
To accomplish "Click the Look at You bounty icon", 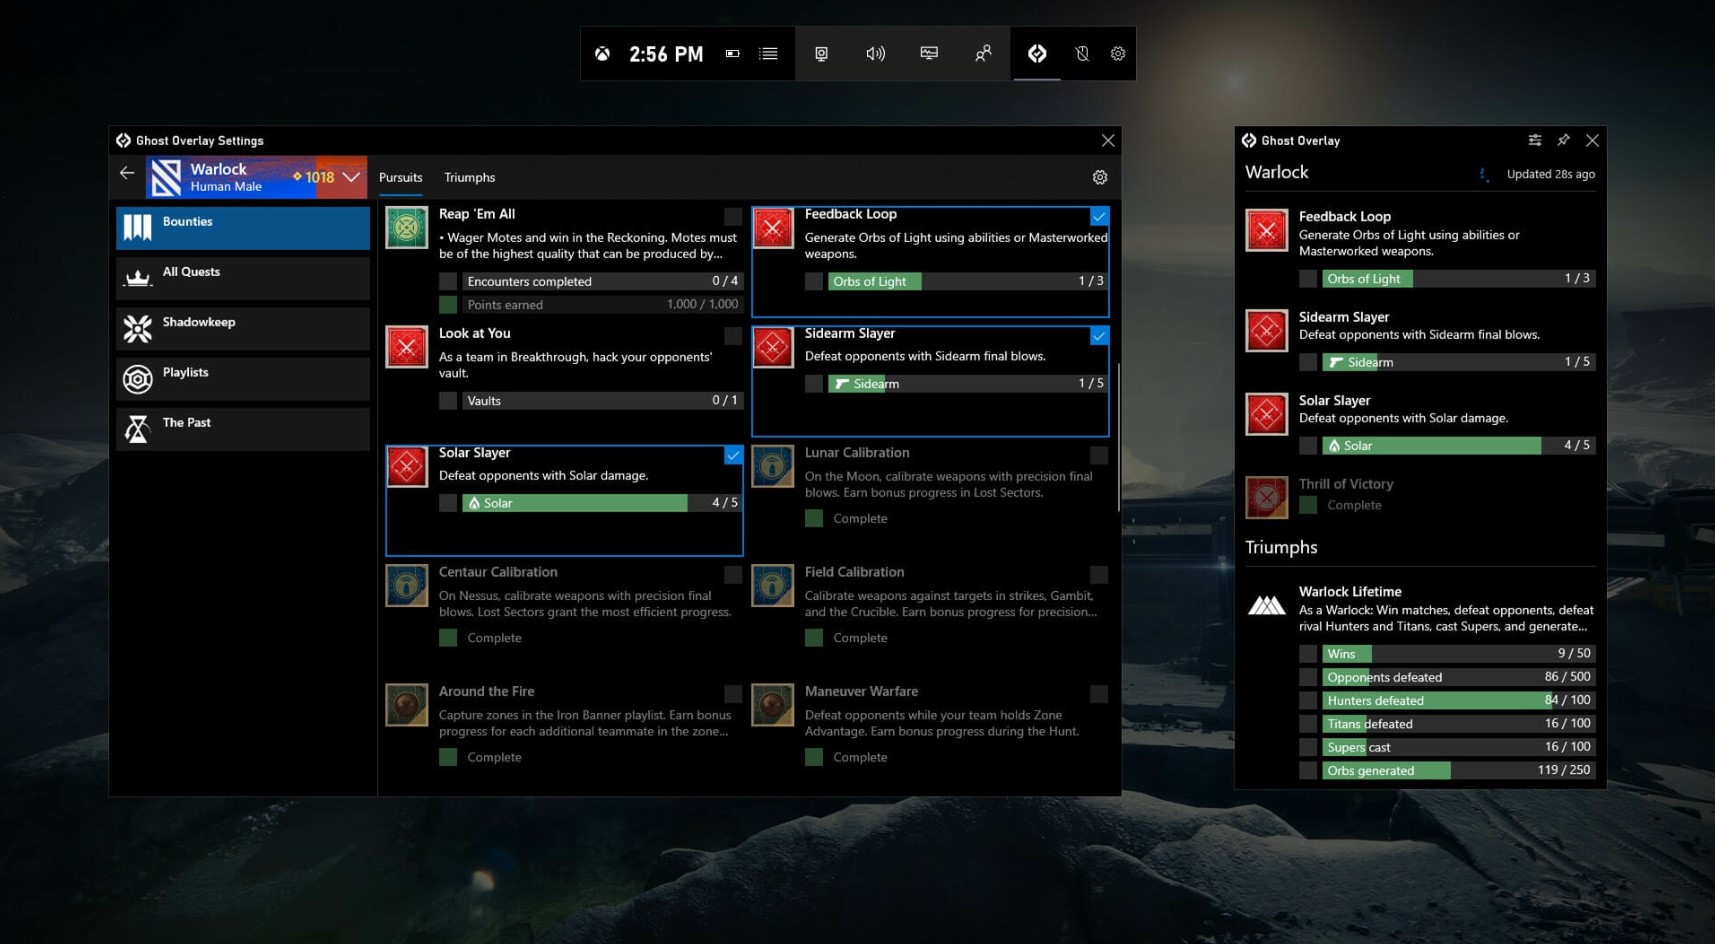I will pyautogui.click(x=407, y=347).
